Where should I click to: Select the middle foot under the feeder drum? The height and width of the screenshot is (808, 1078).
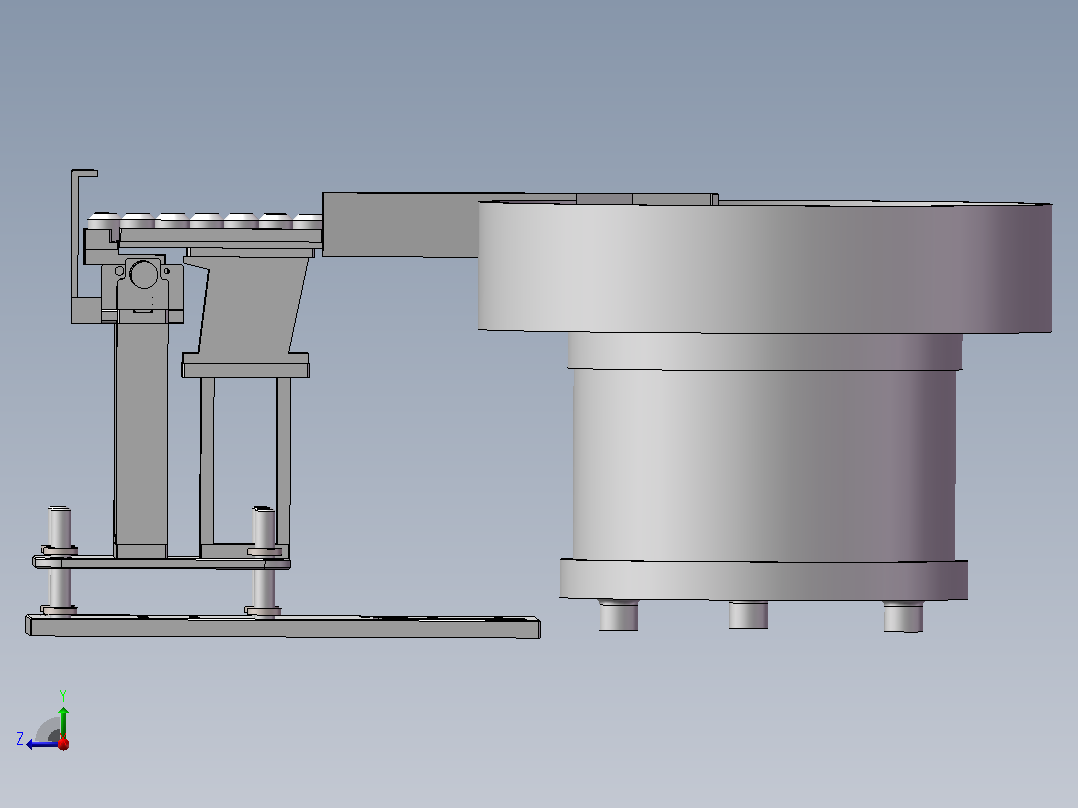point(748,614)
